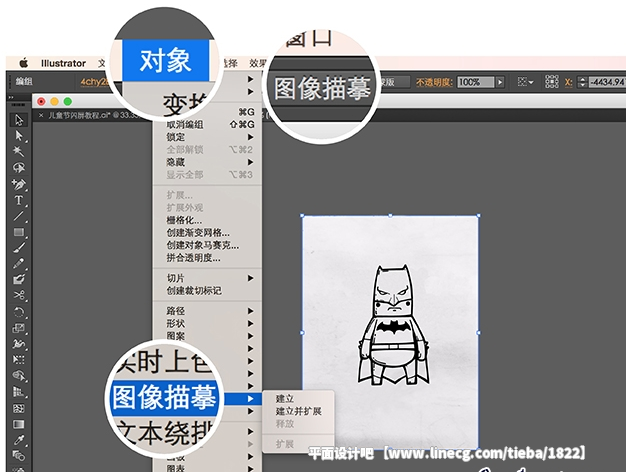
Task: Activate the Eyedropper tool
Action: (19, 440)
